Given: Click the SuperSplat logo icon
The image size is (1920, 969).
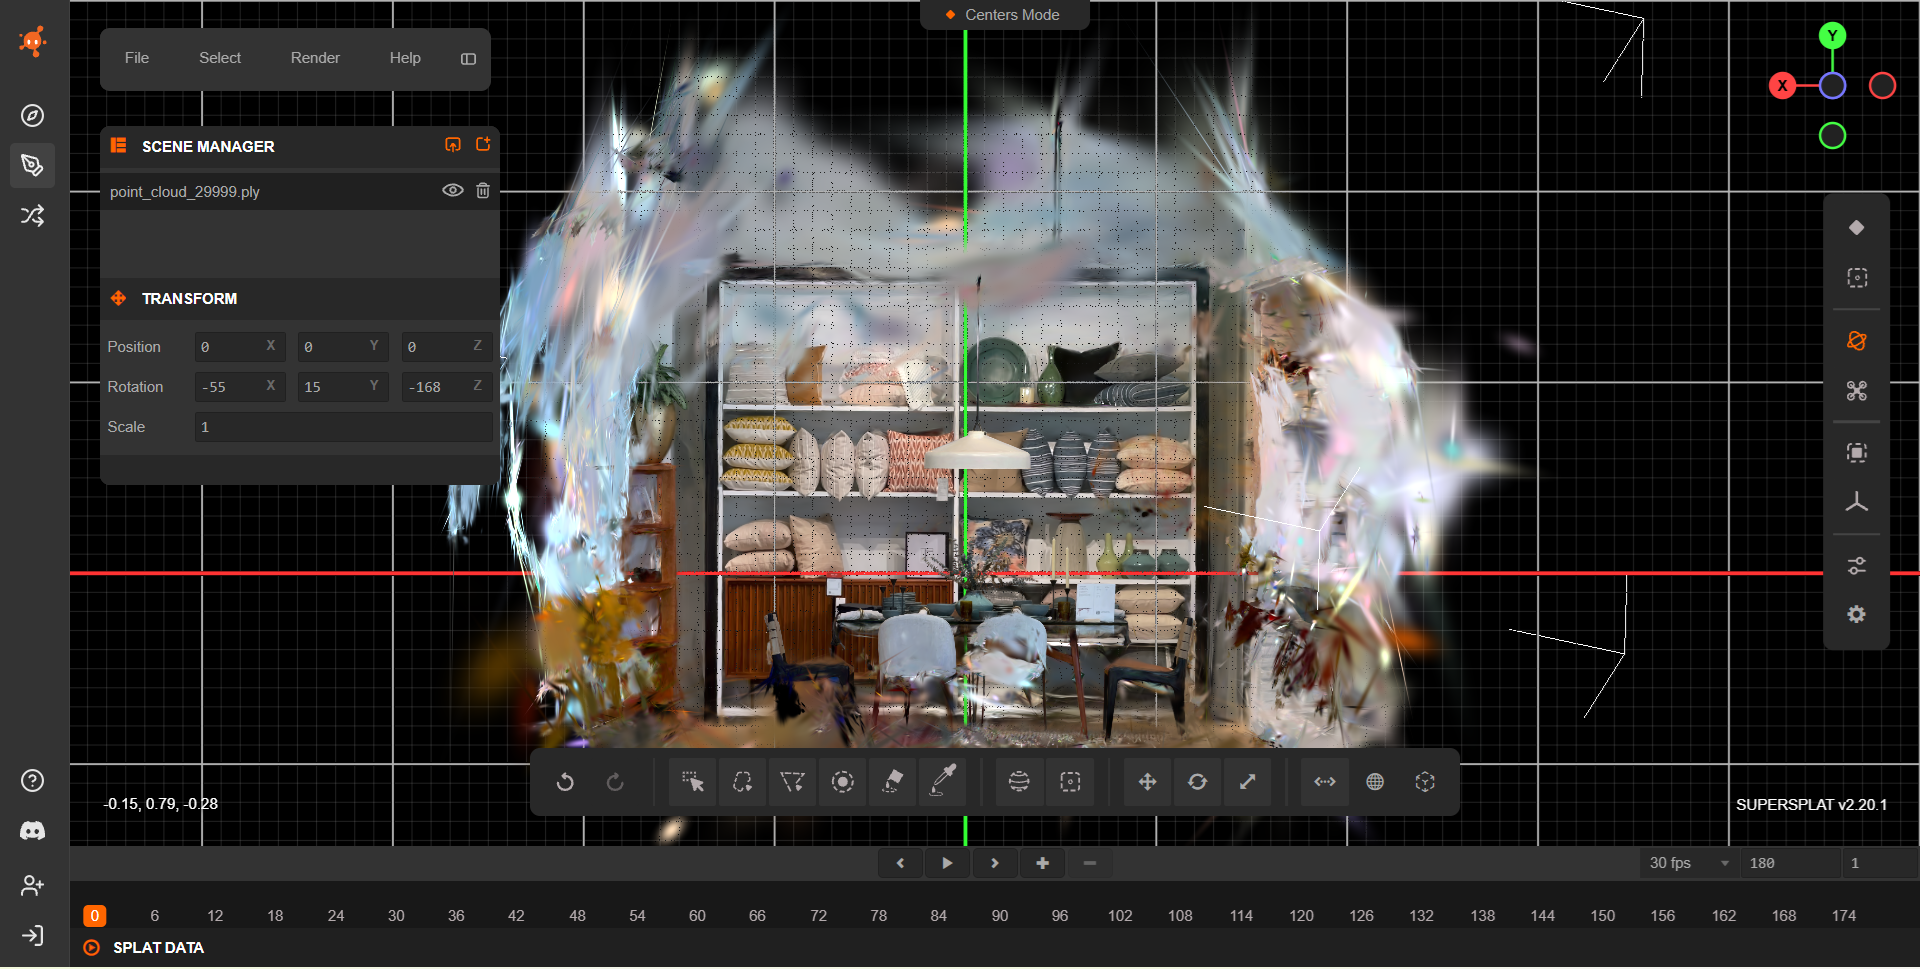Looking at the screenshot, I should [x=33, y=41].
